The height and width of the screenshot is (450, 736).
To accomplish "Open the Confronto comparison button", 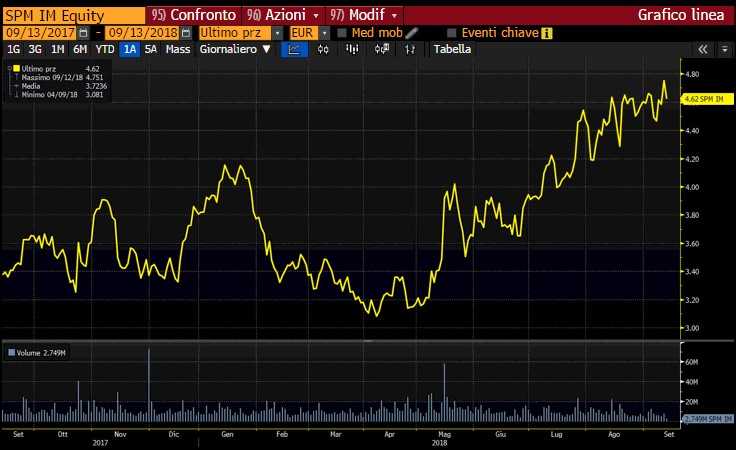I will tap(194, 15).
